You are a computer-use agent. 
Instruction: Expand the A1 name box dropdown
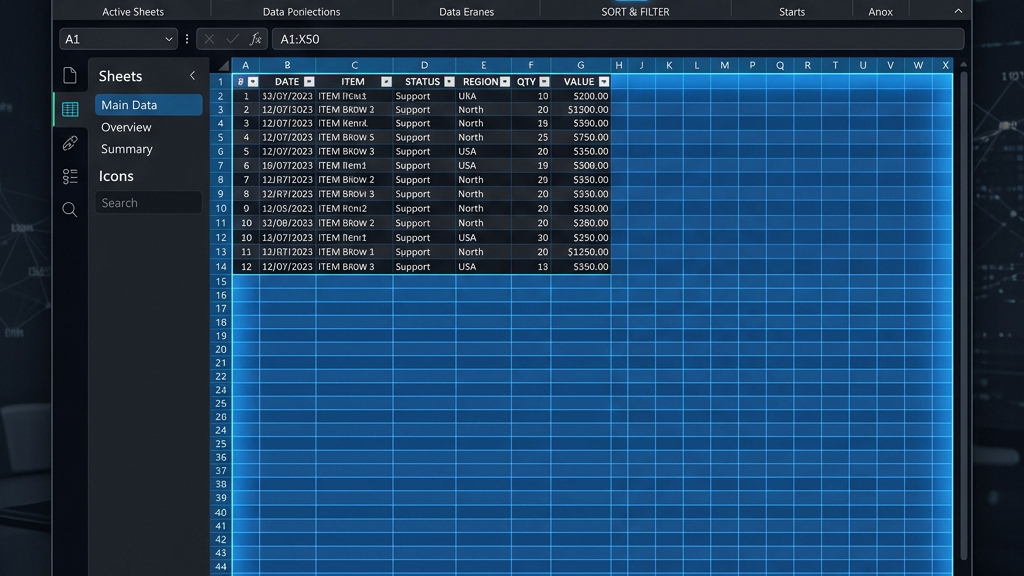tap(168, 39)
